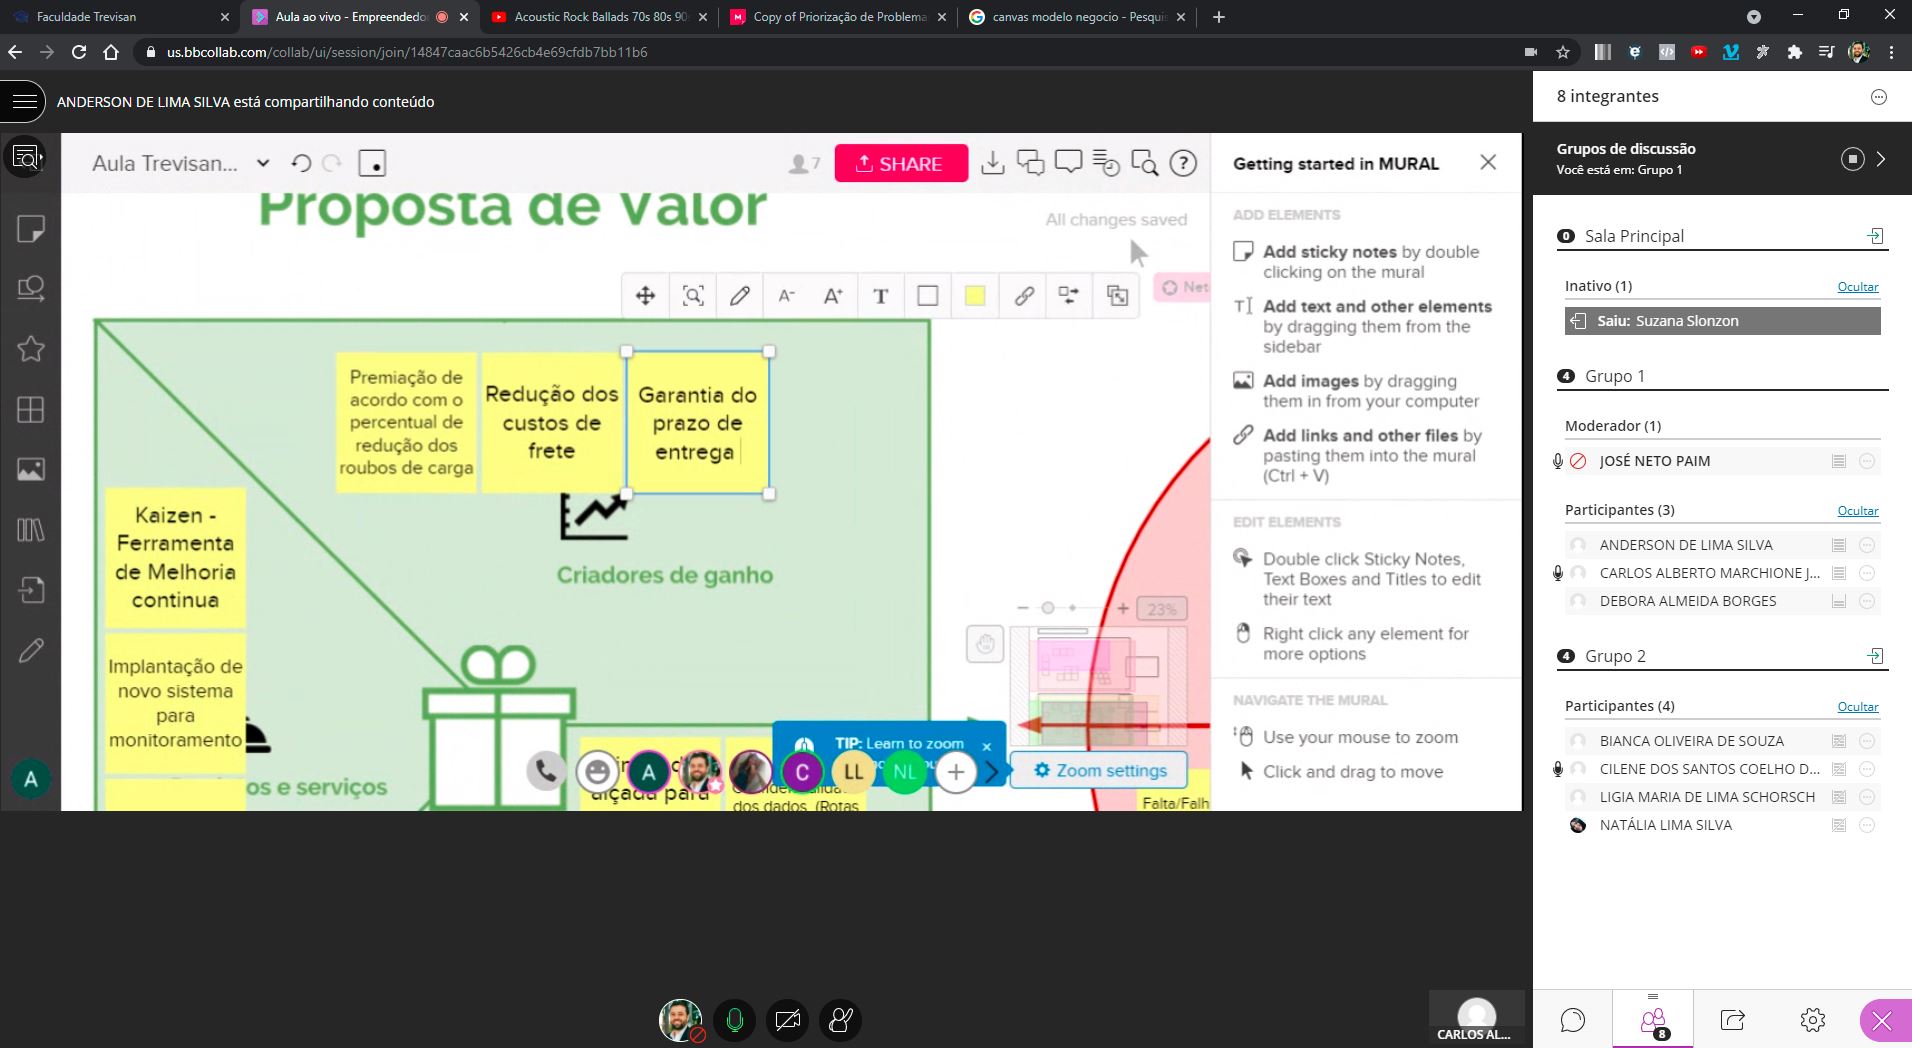
Task: Open options menu for 8 integrantes panel
Action: pos(1878,97)
